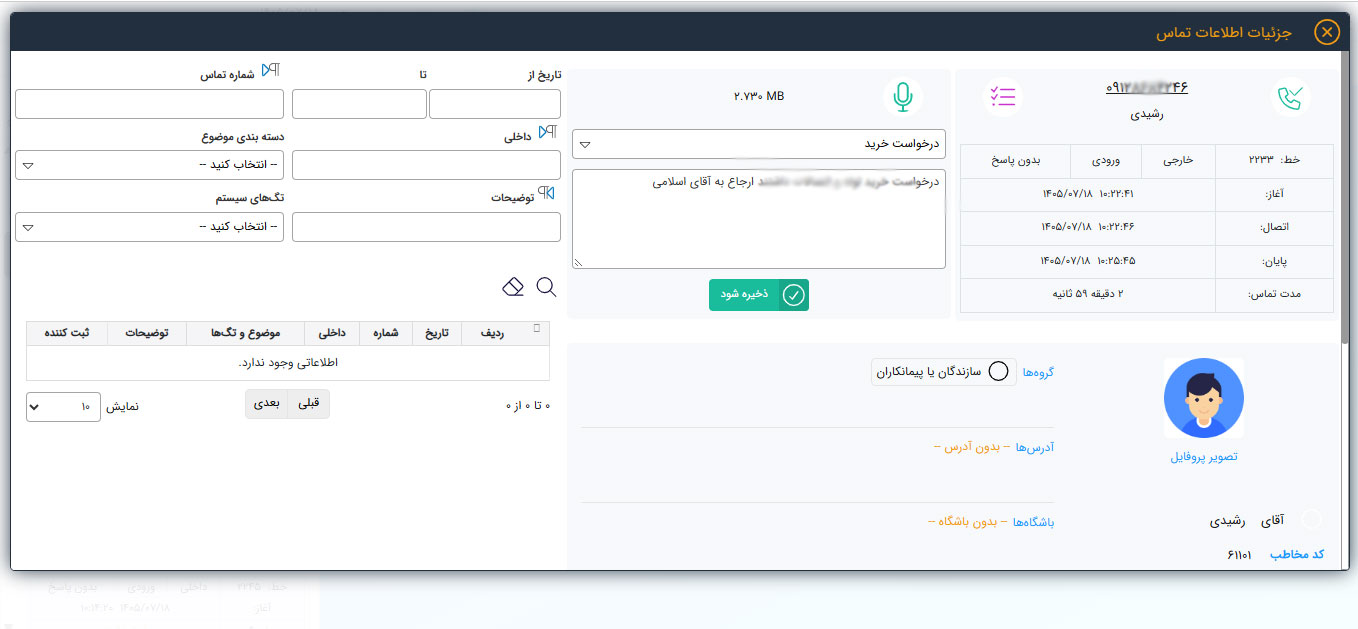
Task: Click the call notes text area
Action: 759,219
